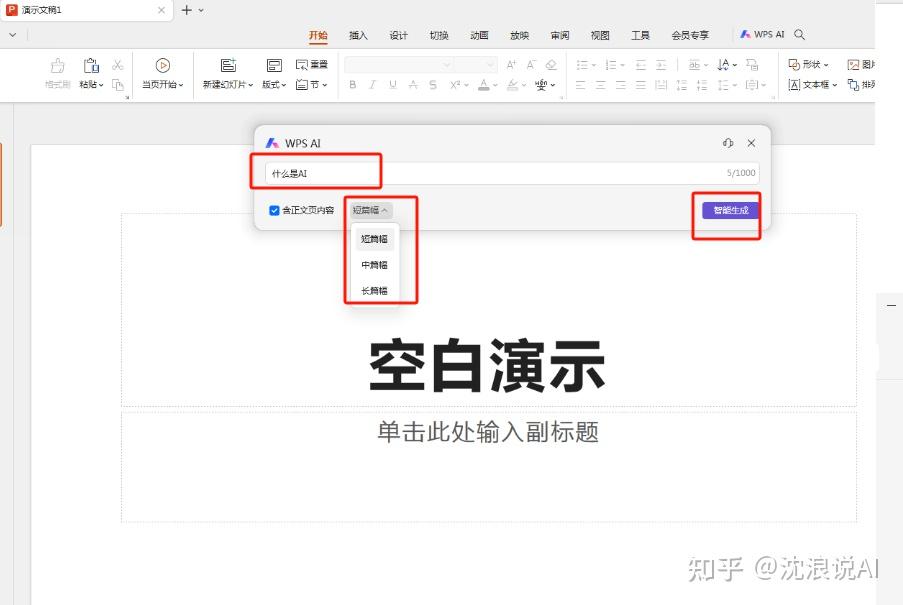Open WPS AI from the ribbon
The width and height of the screenshot is (903, 605).
click(762, 35)
